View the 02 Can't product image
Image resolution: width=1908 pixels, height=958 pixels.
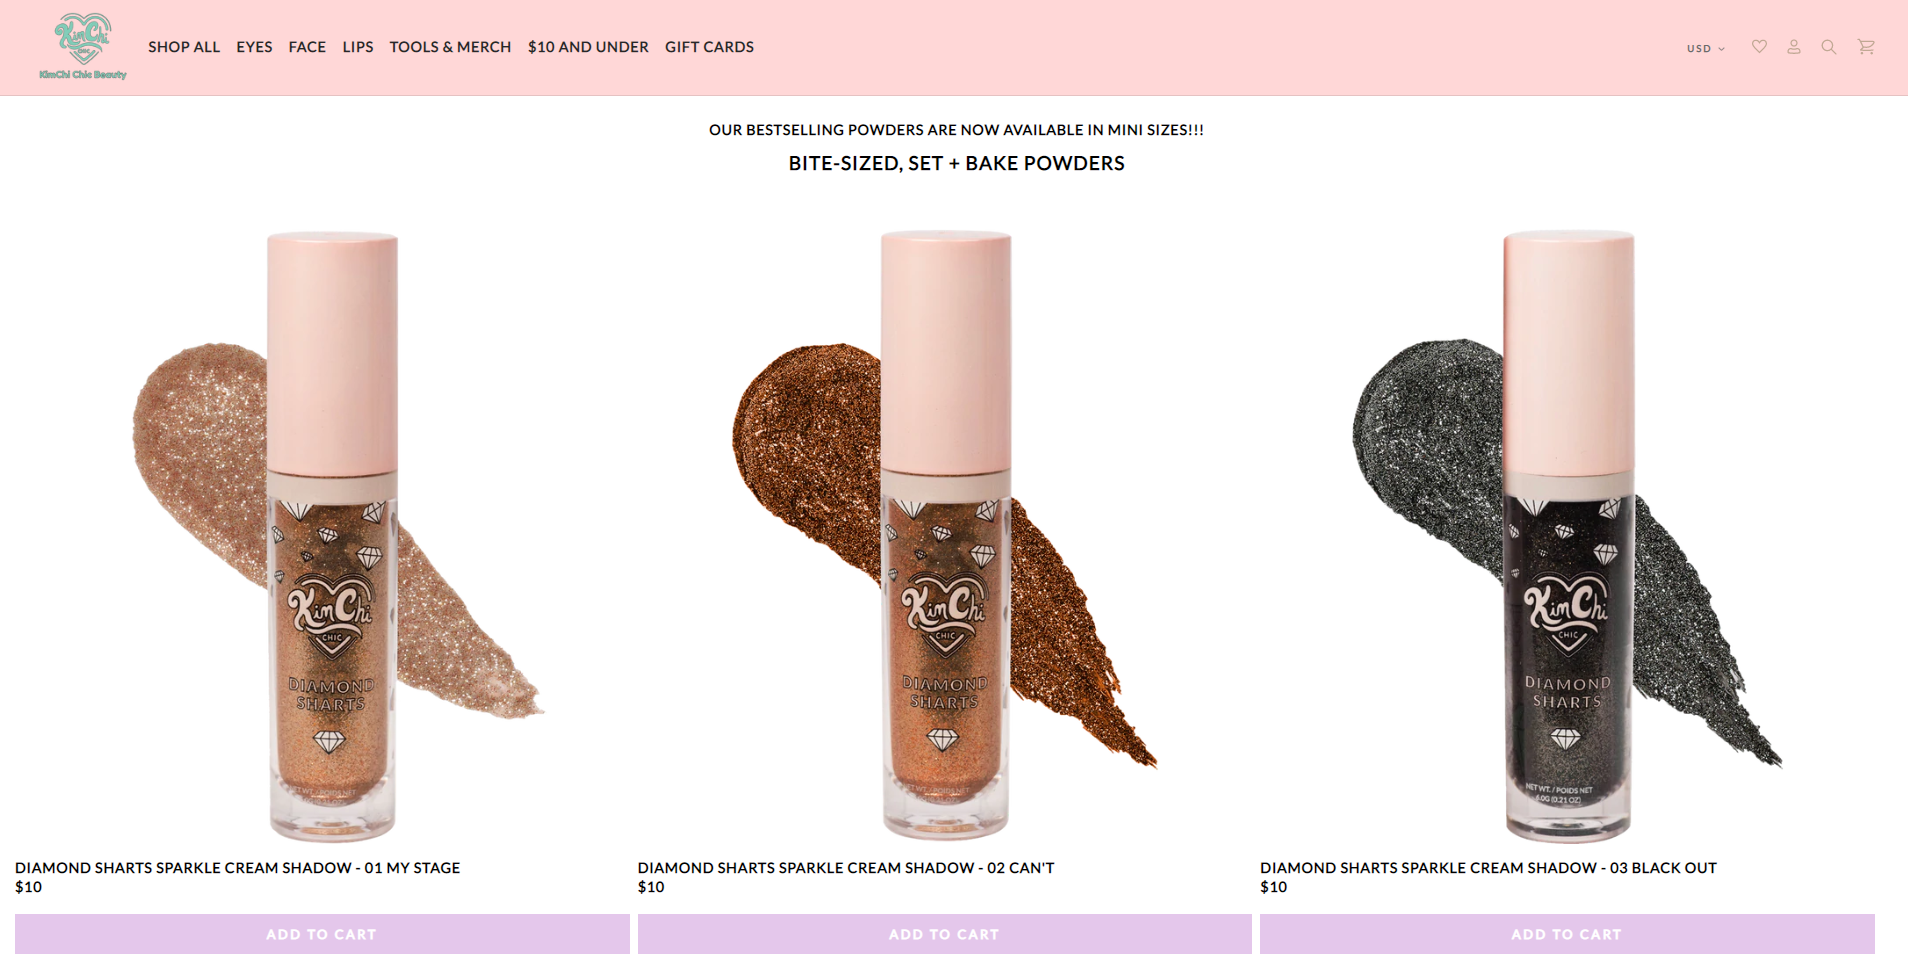click(x=944, y=535)
